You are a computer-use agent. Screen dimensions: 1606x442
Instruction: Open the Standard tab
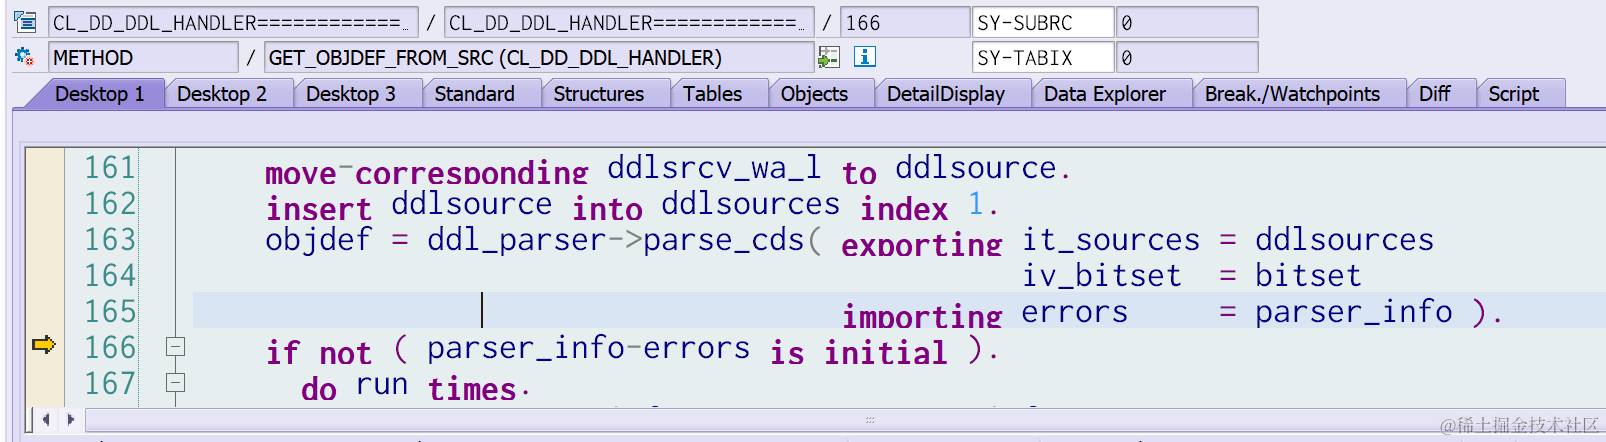475,94
